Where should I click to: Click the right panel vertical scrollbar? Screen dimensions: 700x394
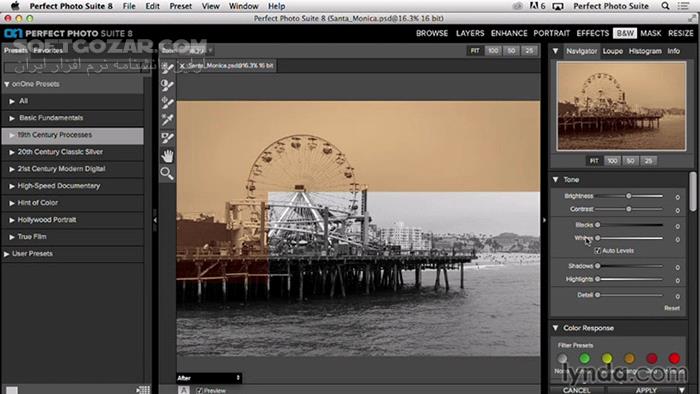coord(693,192)
